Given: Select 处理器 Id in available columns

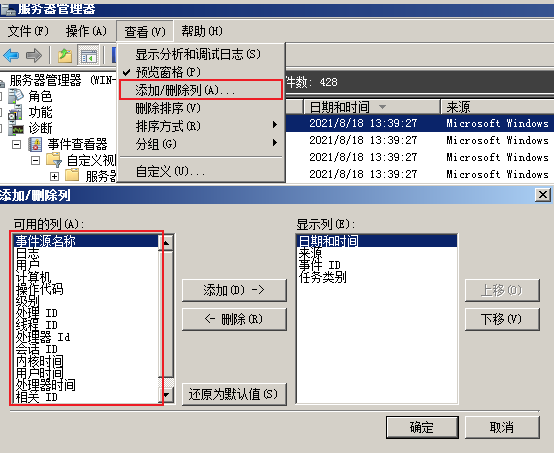Looking at the screenshot, I should tap(87, 337).
